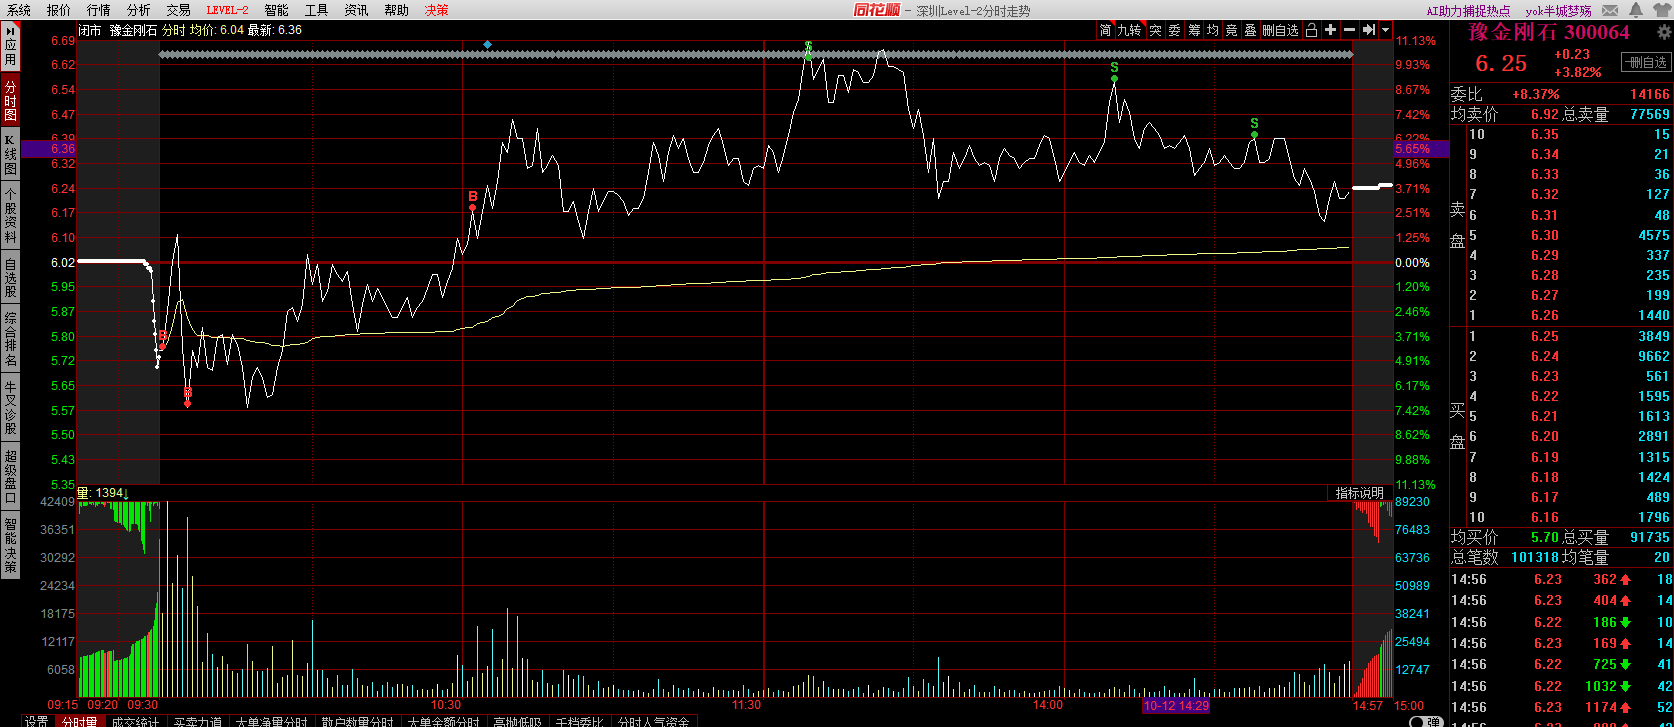Viewport: 1674px width, 727px height.
Task: Open the LEVEL-2 menu
Action: point(227,10)
